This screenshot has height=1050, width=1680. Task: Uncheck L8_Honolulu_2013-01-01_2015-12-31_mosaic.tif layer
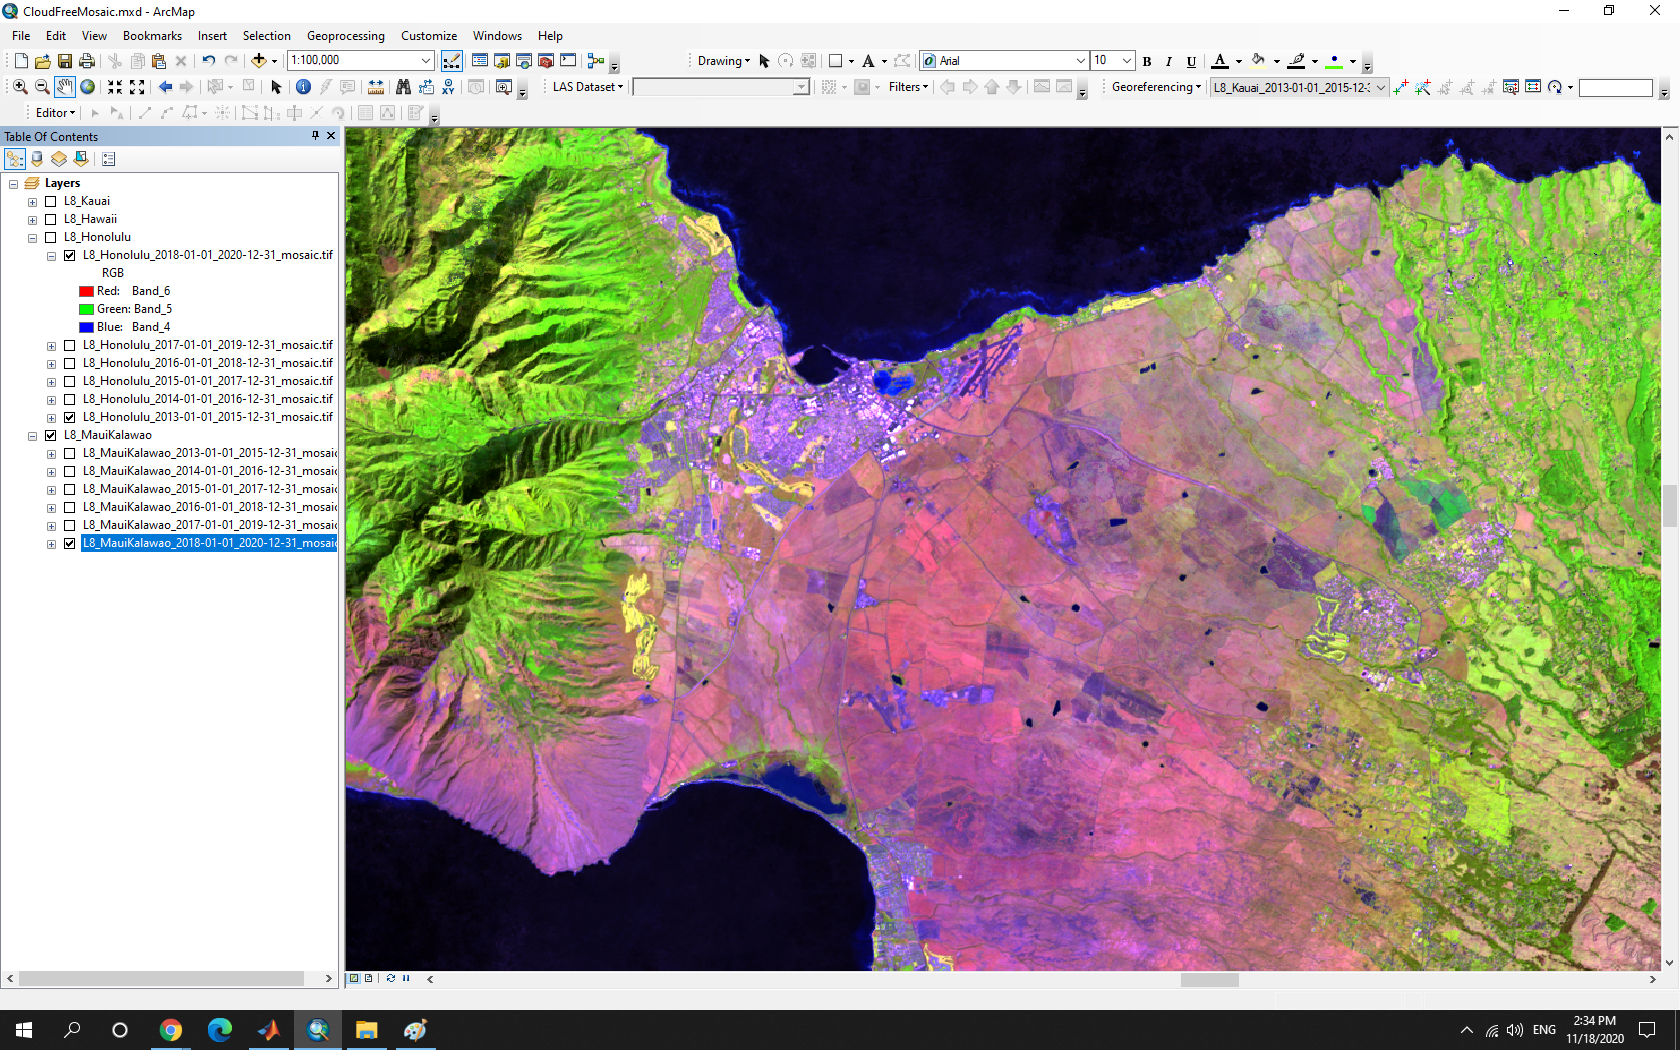(70, 417)
